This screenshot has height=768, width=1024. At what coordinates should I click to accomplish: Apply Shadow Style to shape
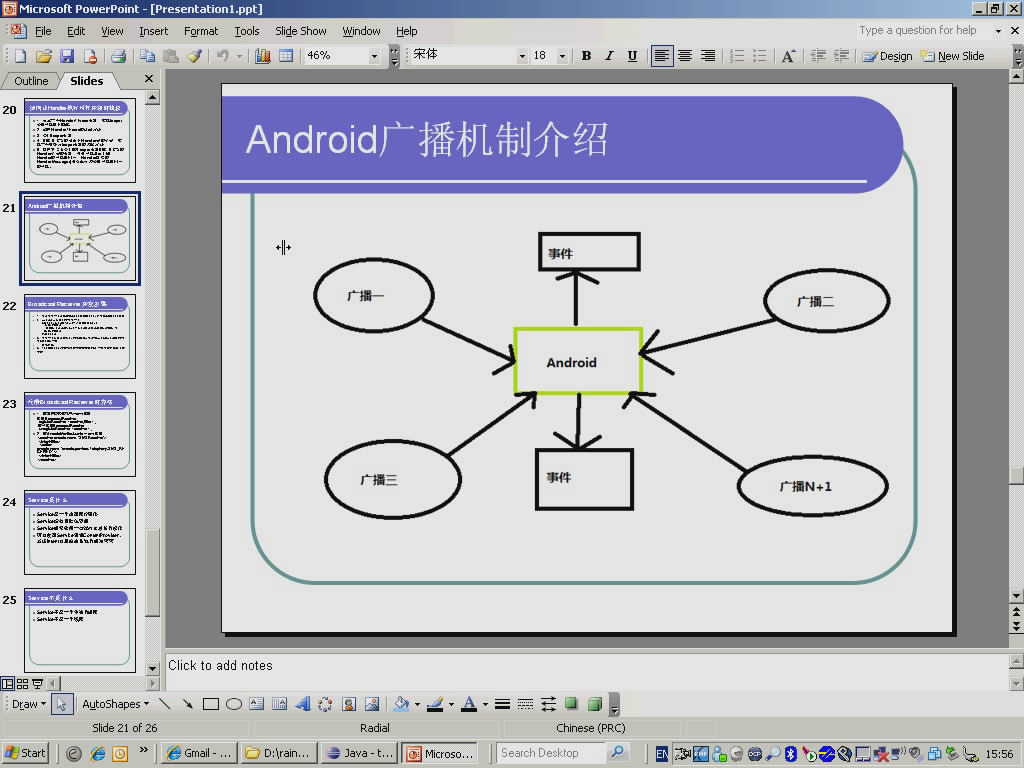click(571, 704)
